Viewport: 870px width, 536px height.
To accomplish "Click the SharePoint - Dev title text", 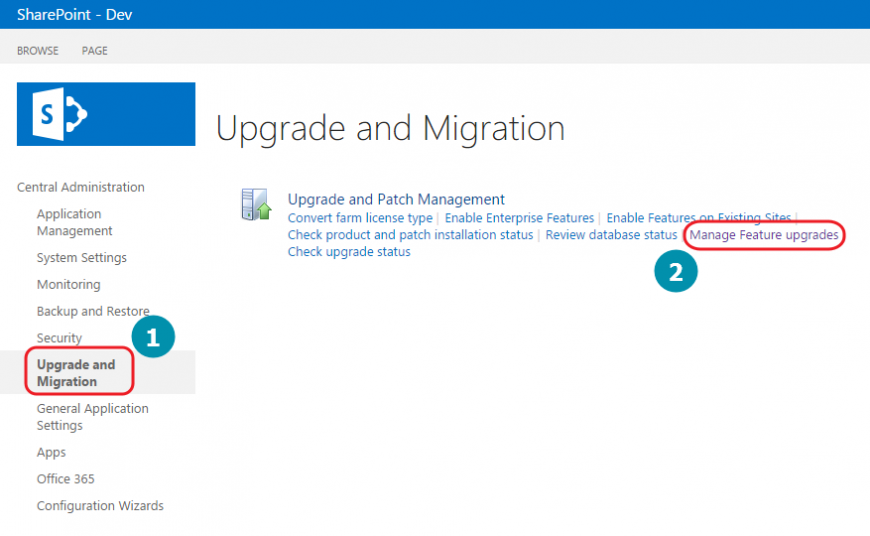I will [x=74, y=14].
